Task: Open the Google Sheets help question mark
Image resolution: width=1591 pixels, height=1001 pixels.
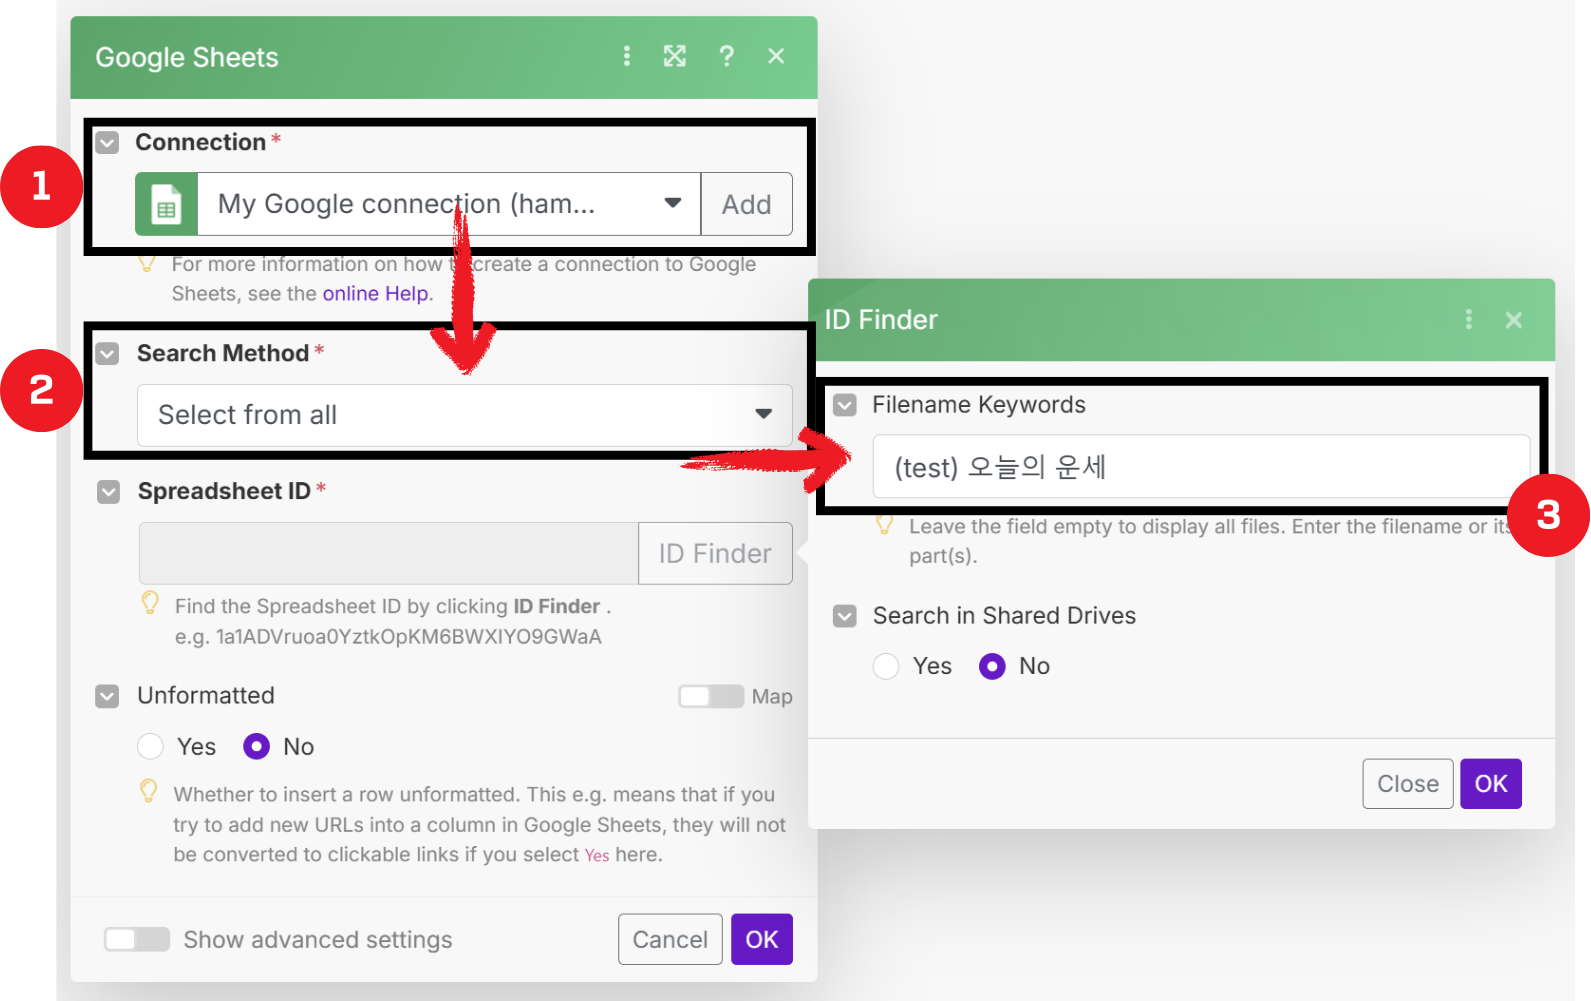Action: (x=727, y=56)
